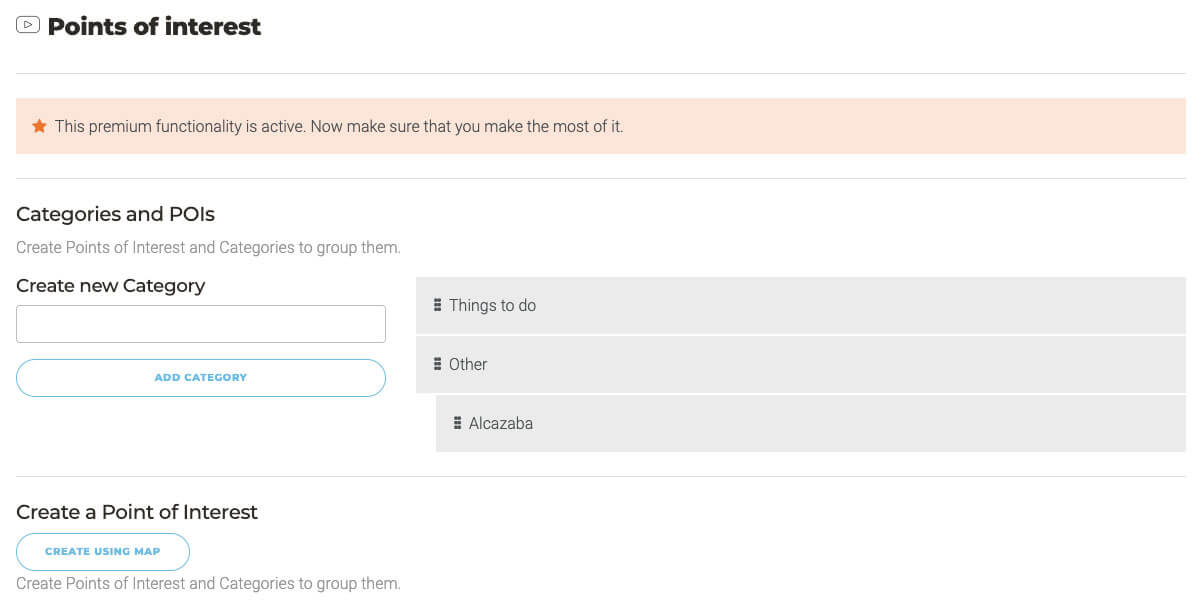Click the Create new Category label
The height and width of the screenshot is (608, 1201).
coord(110,286)
